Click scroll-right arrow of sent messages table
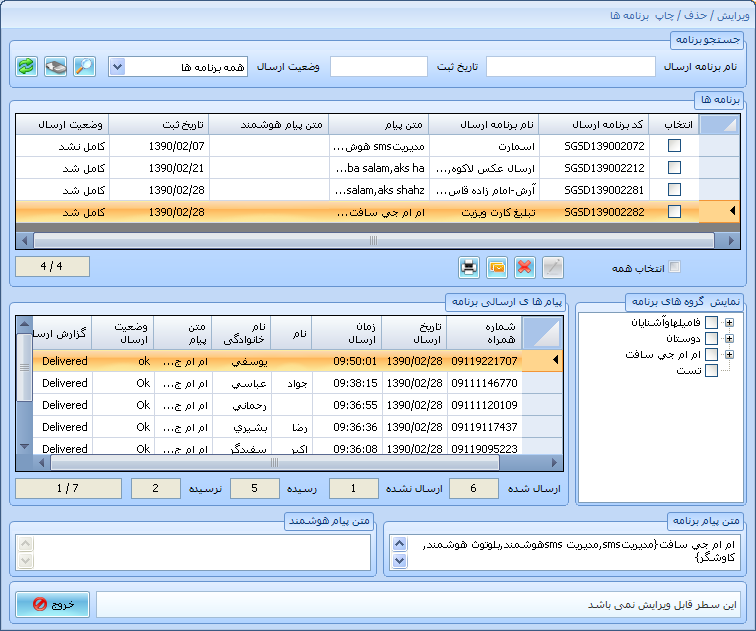Screen dimensions: 756x631 coord(554,463)
